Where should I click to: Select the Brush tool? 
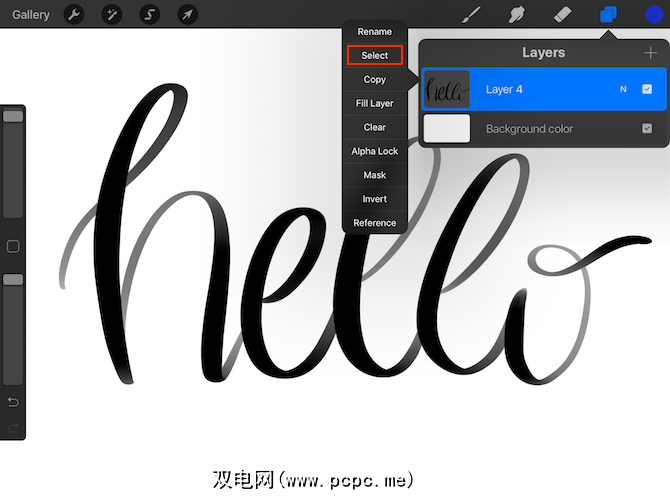(472, 15)
